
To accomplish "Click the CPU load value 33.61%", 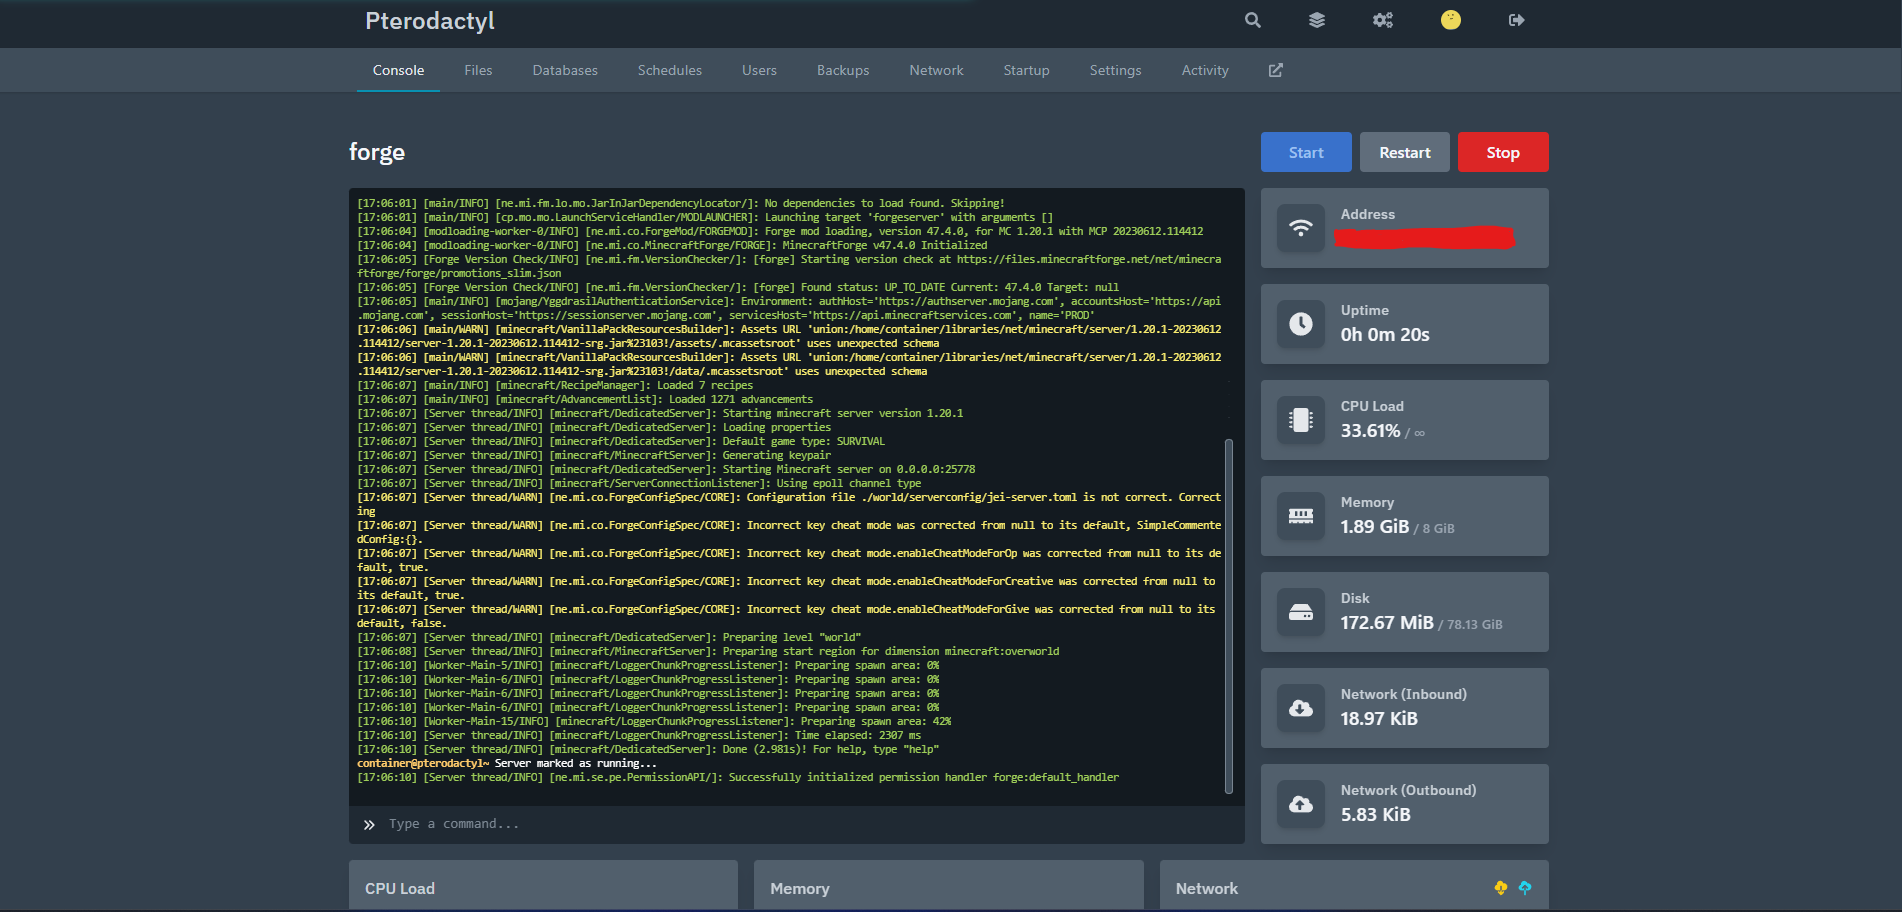I will pos(1370,431).
